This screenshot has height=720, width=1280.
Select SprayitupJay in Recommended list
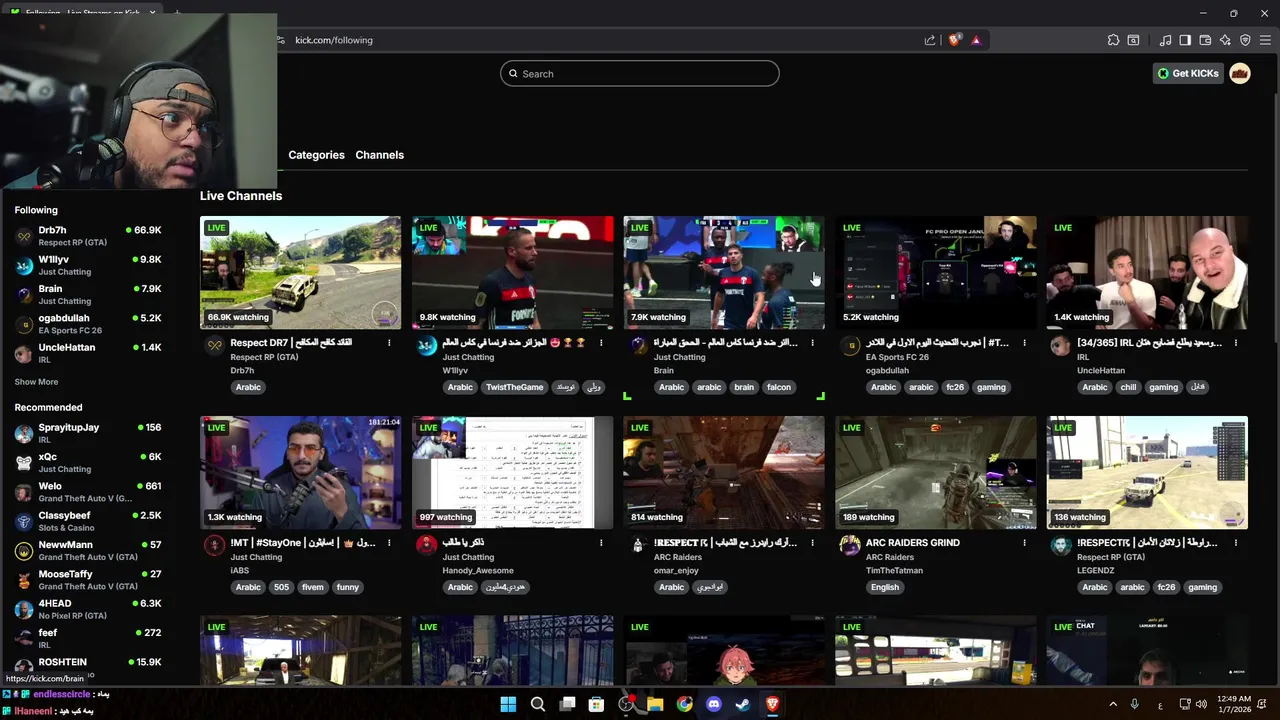tap(88, 433)
